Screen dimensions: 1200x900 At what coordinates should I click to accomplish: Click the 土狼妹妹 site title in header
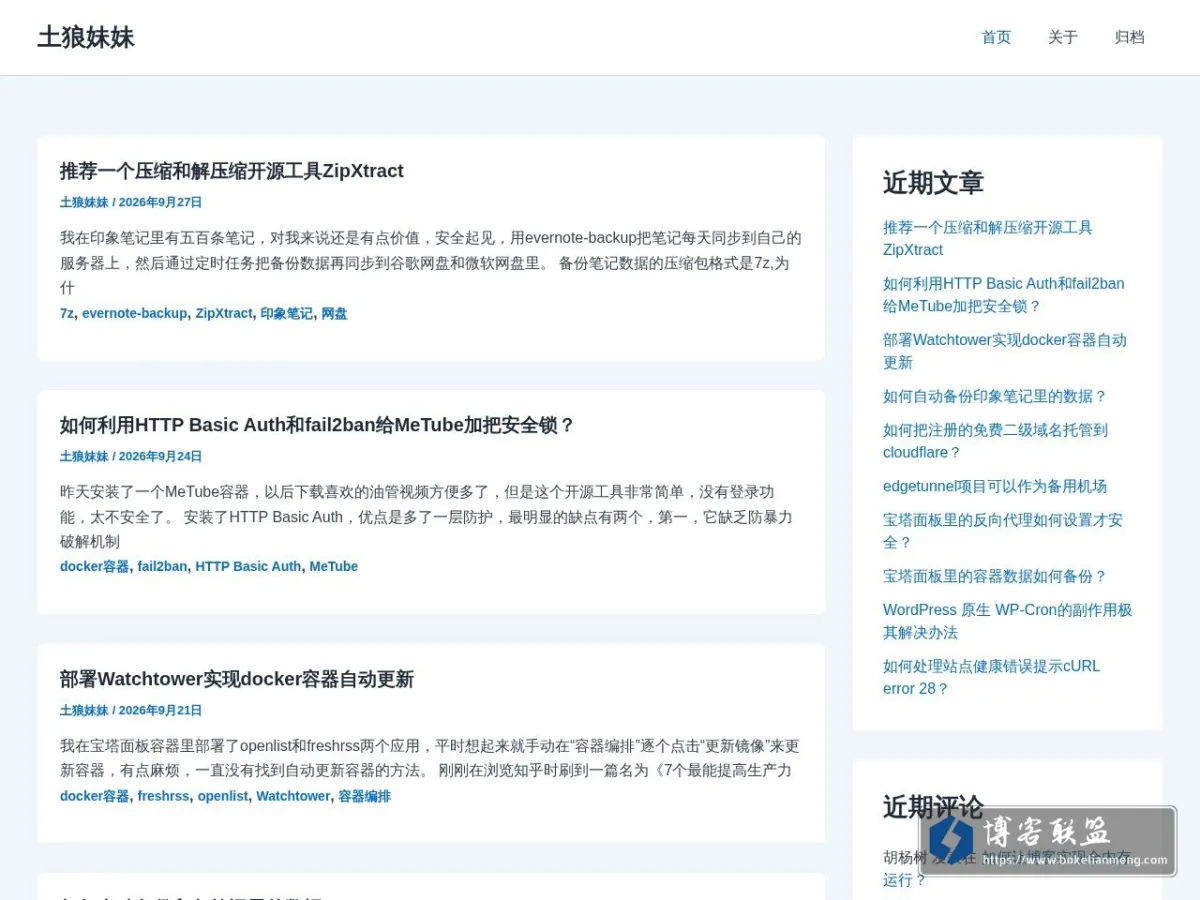click(x=86, y=37)
